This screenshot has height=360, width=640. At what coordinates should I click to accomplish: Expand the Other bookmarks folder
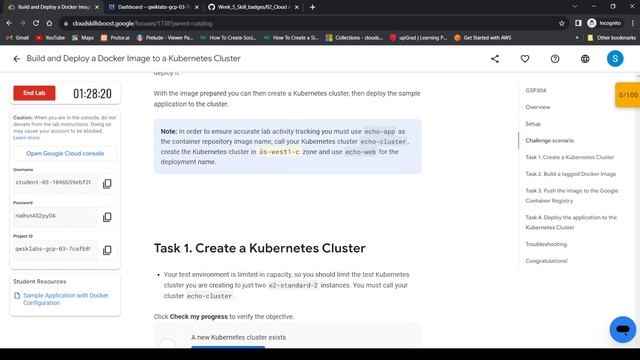611,38
